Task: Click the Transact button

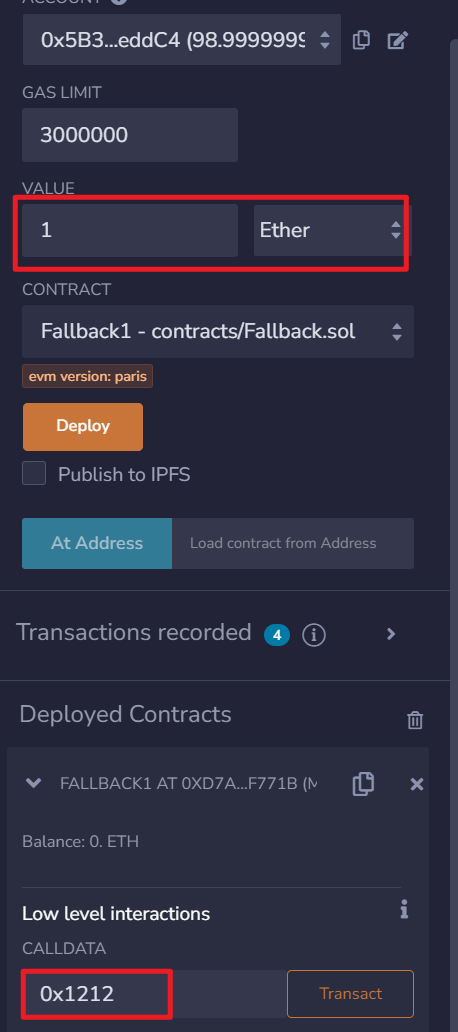Action: point(350,993)
